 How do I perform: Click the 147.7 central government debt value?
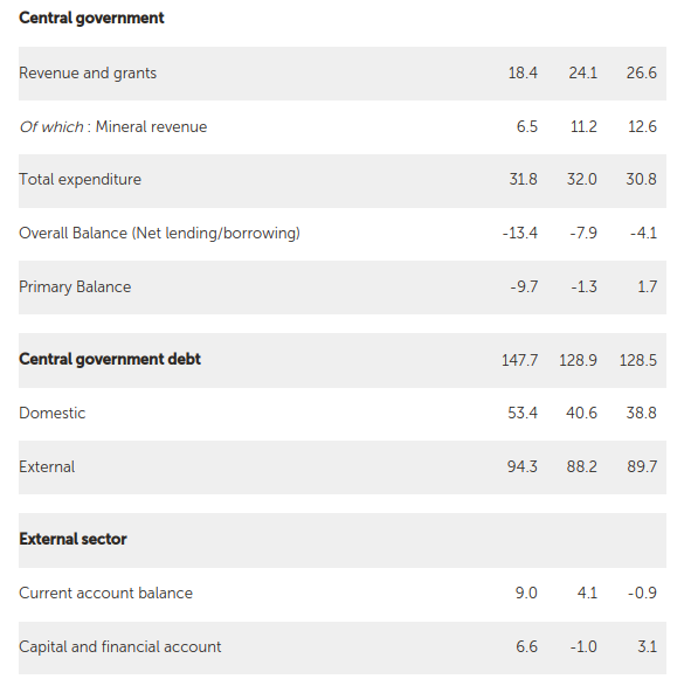519,360
